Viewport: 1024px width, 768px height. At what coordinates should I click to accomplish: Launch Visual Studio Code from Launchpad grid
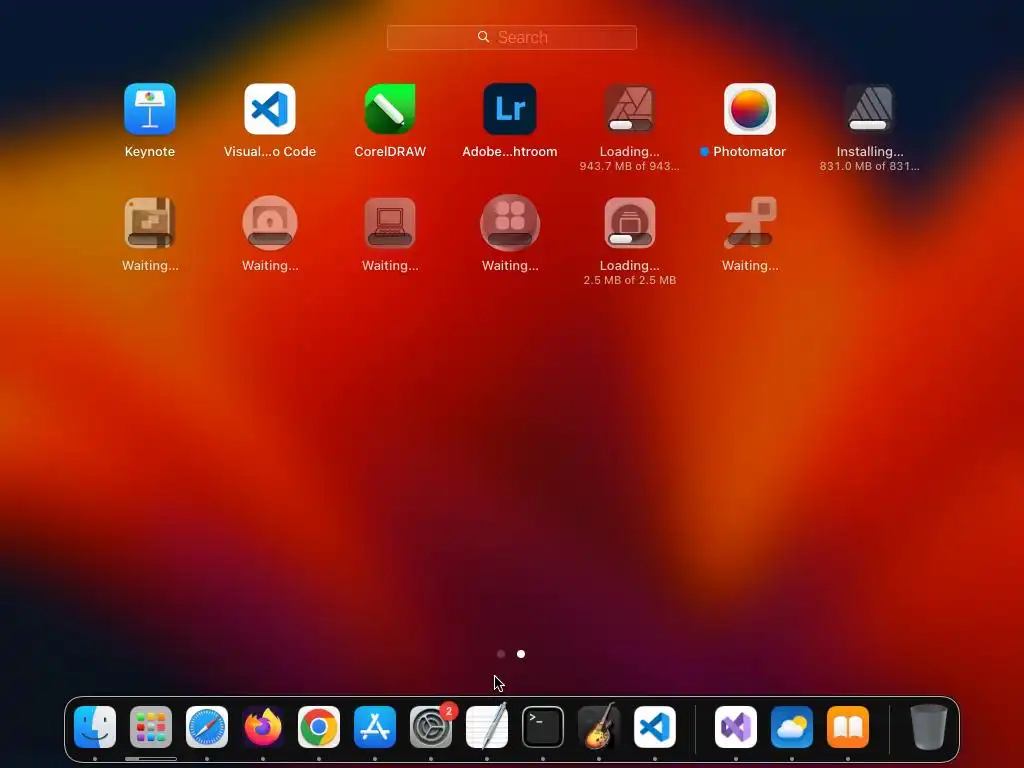point(270,109)
